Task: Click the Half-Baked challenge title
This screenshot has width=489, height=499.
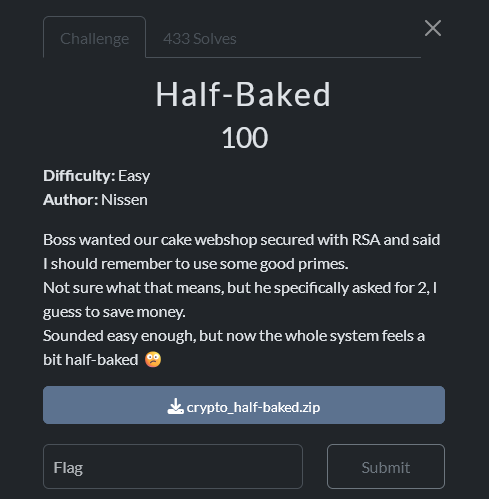Action: (243, 95)
